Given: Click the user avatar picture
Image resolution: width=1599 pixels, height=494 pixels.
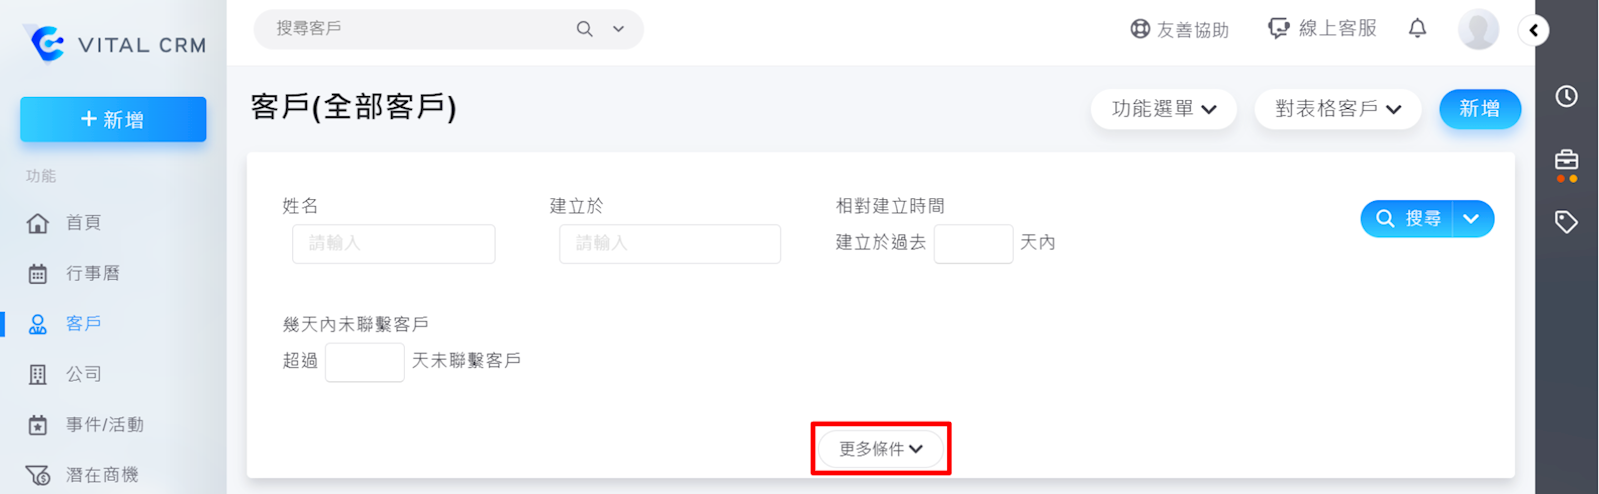Looking at the screenshot, I should 1478,29.
